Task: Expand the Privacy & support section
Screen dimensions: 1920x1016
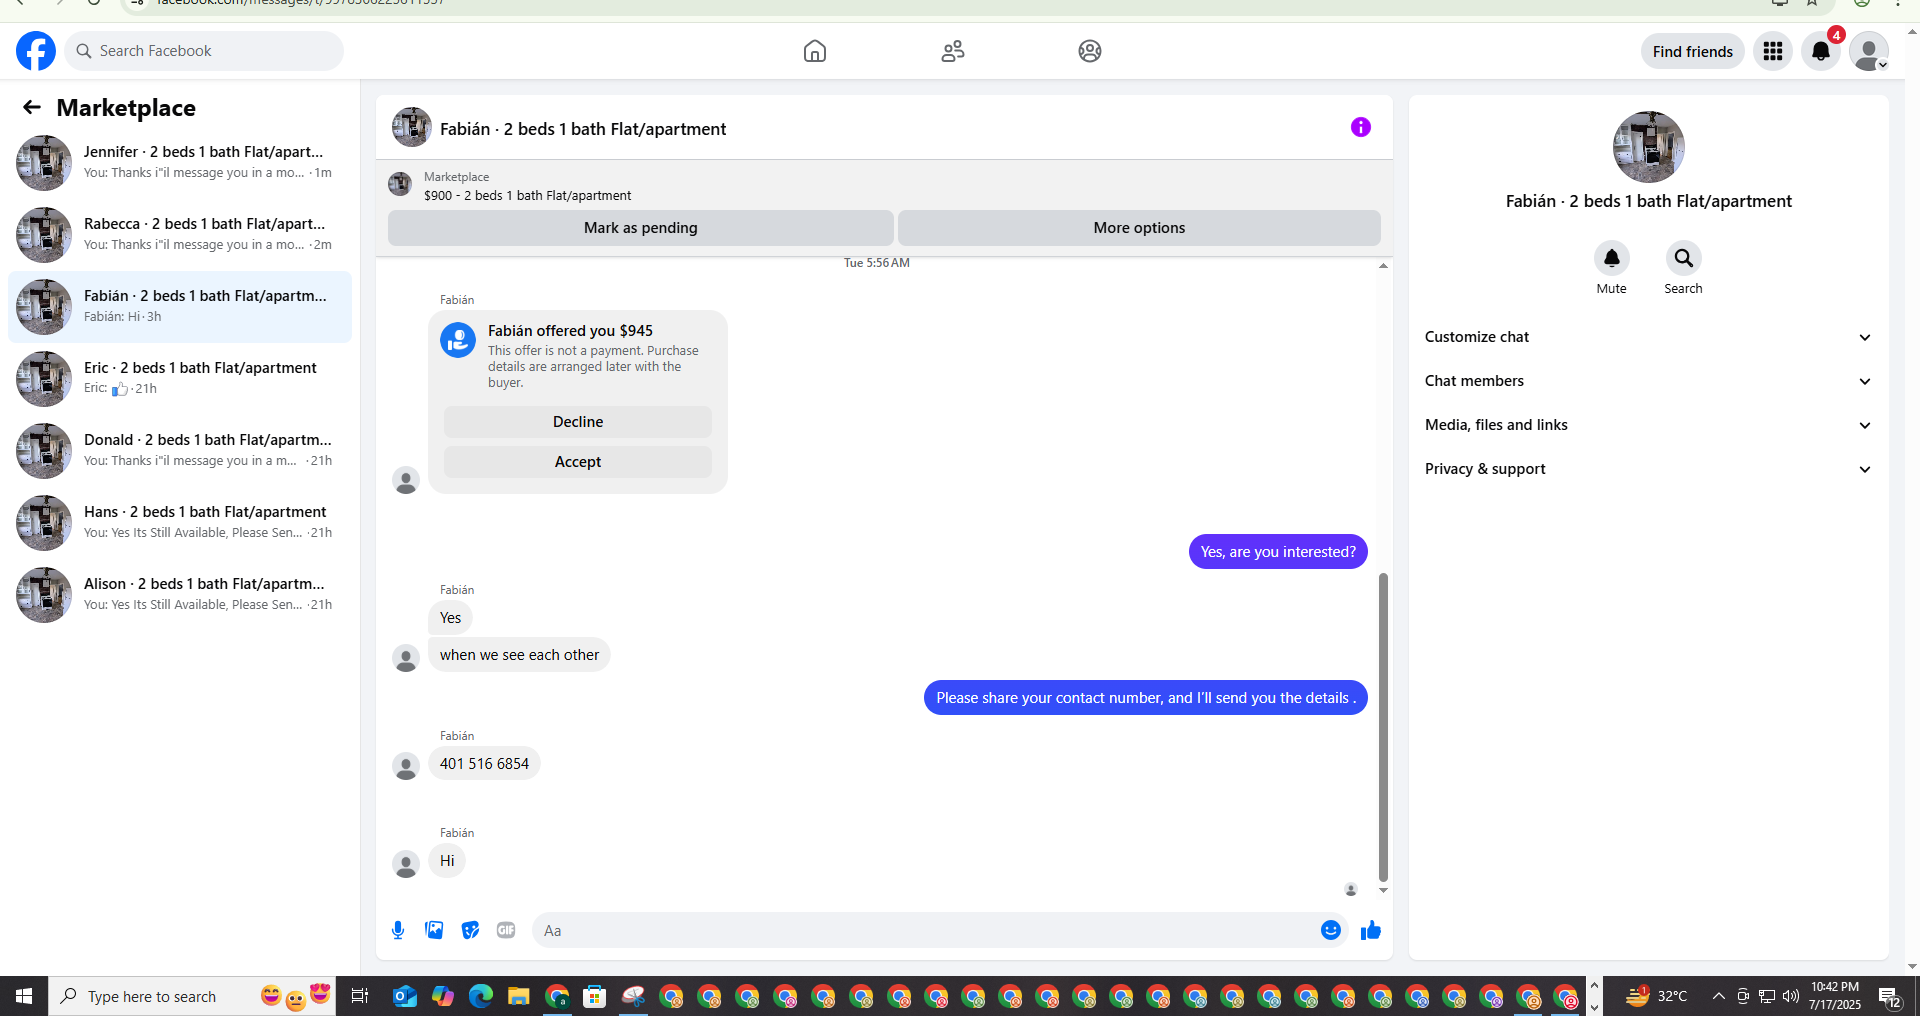Action: point(1648,469)
